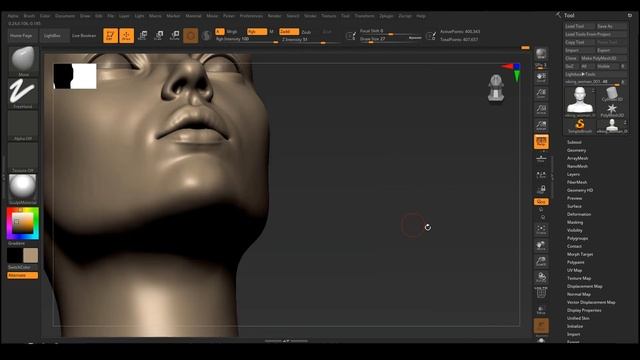The height and width of the screenshot is (360, 640).
Task: Click the round gizmo 3D icon
Action: point(191,36)
